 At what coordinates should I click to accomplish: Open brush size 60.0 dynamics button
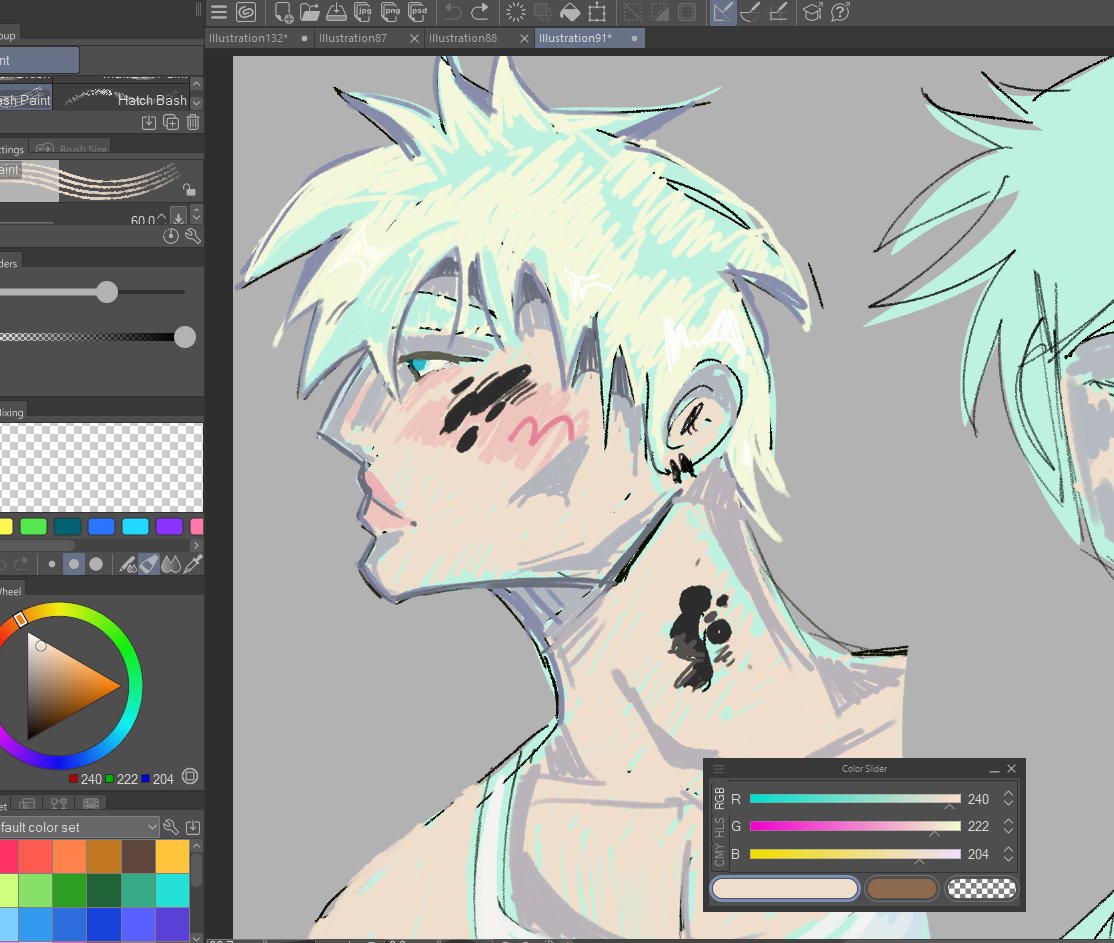(178, 217)
